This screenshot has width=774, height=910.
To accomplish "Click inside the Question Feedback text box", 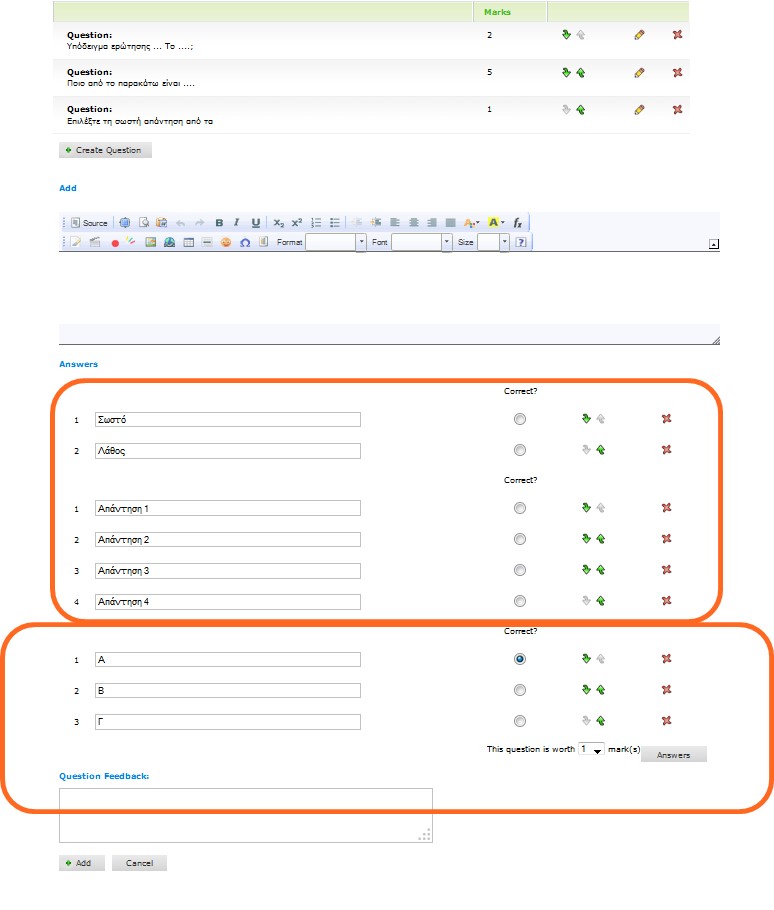I will 245,814.
